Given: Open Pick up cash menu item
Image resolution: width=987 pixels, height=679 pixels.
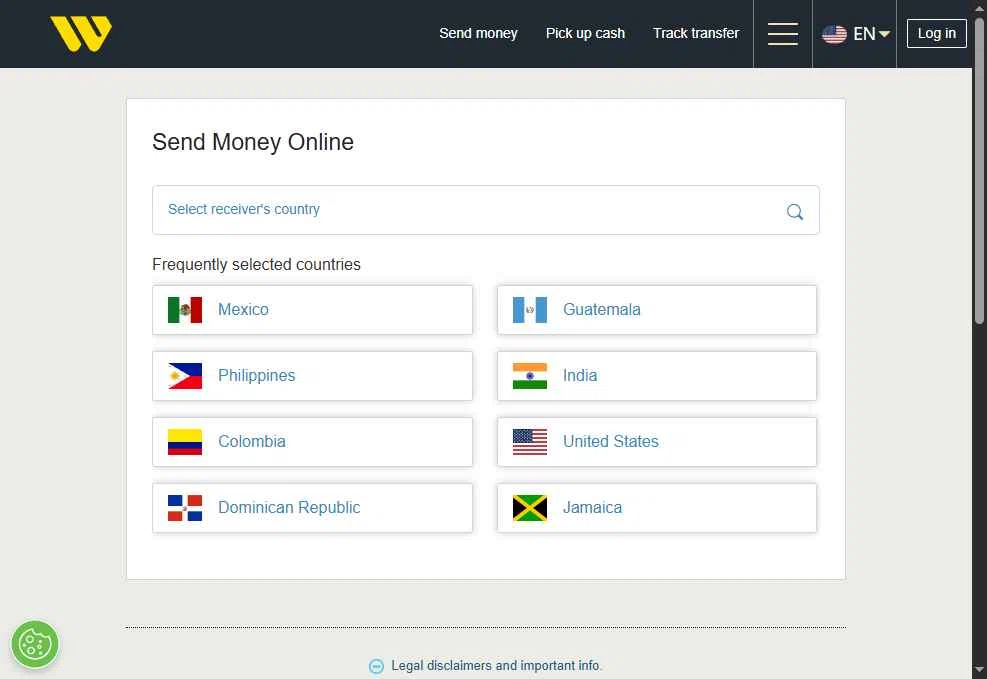Looking at the screenshot, I should (x=585, y=33).
